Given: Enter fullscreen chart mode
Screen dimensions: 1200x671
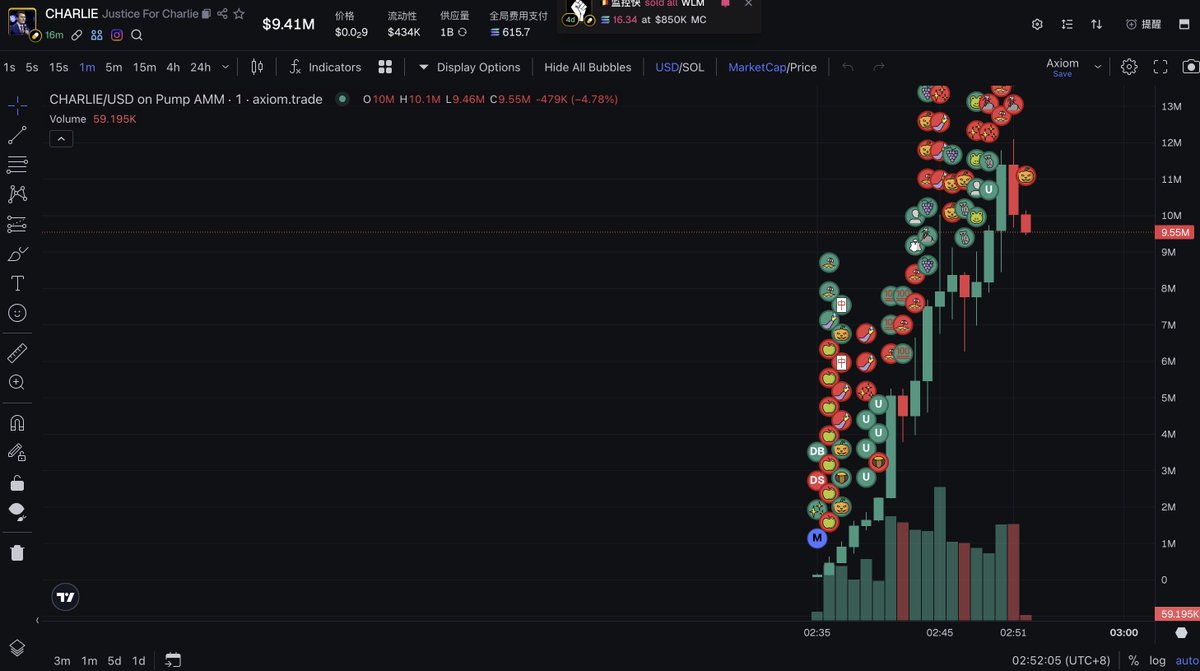Looking at the screenshot, I should coord(1161,67).
